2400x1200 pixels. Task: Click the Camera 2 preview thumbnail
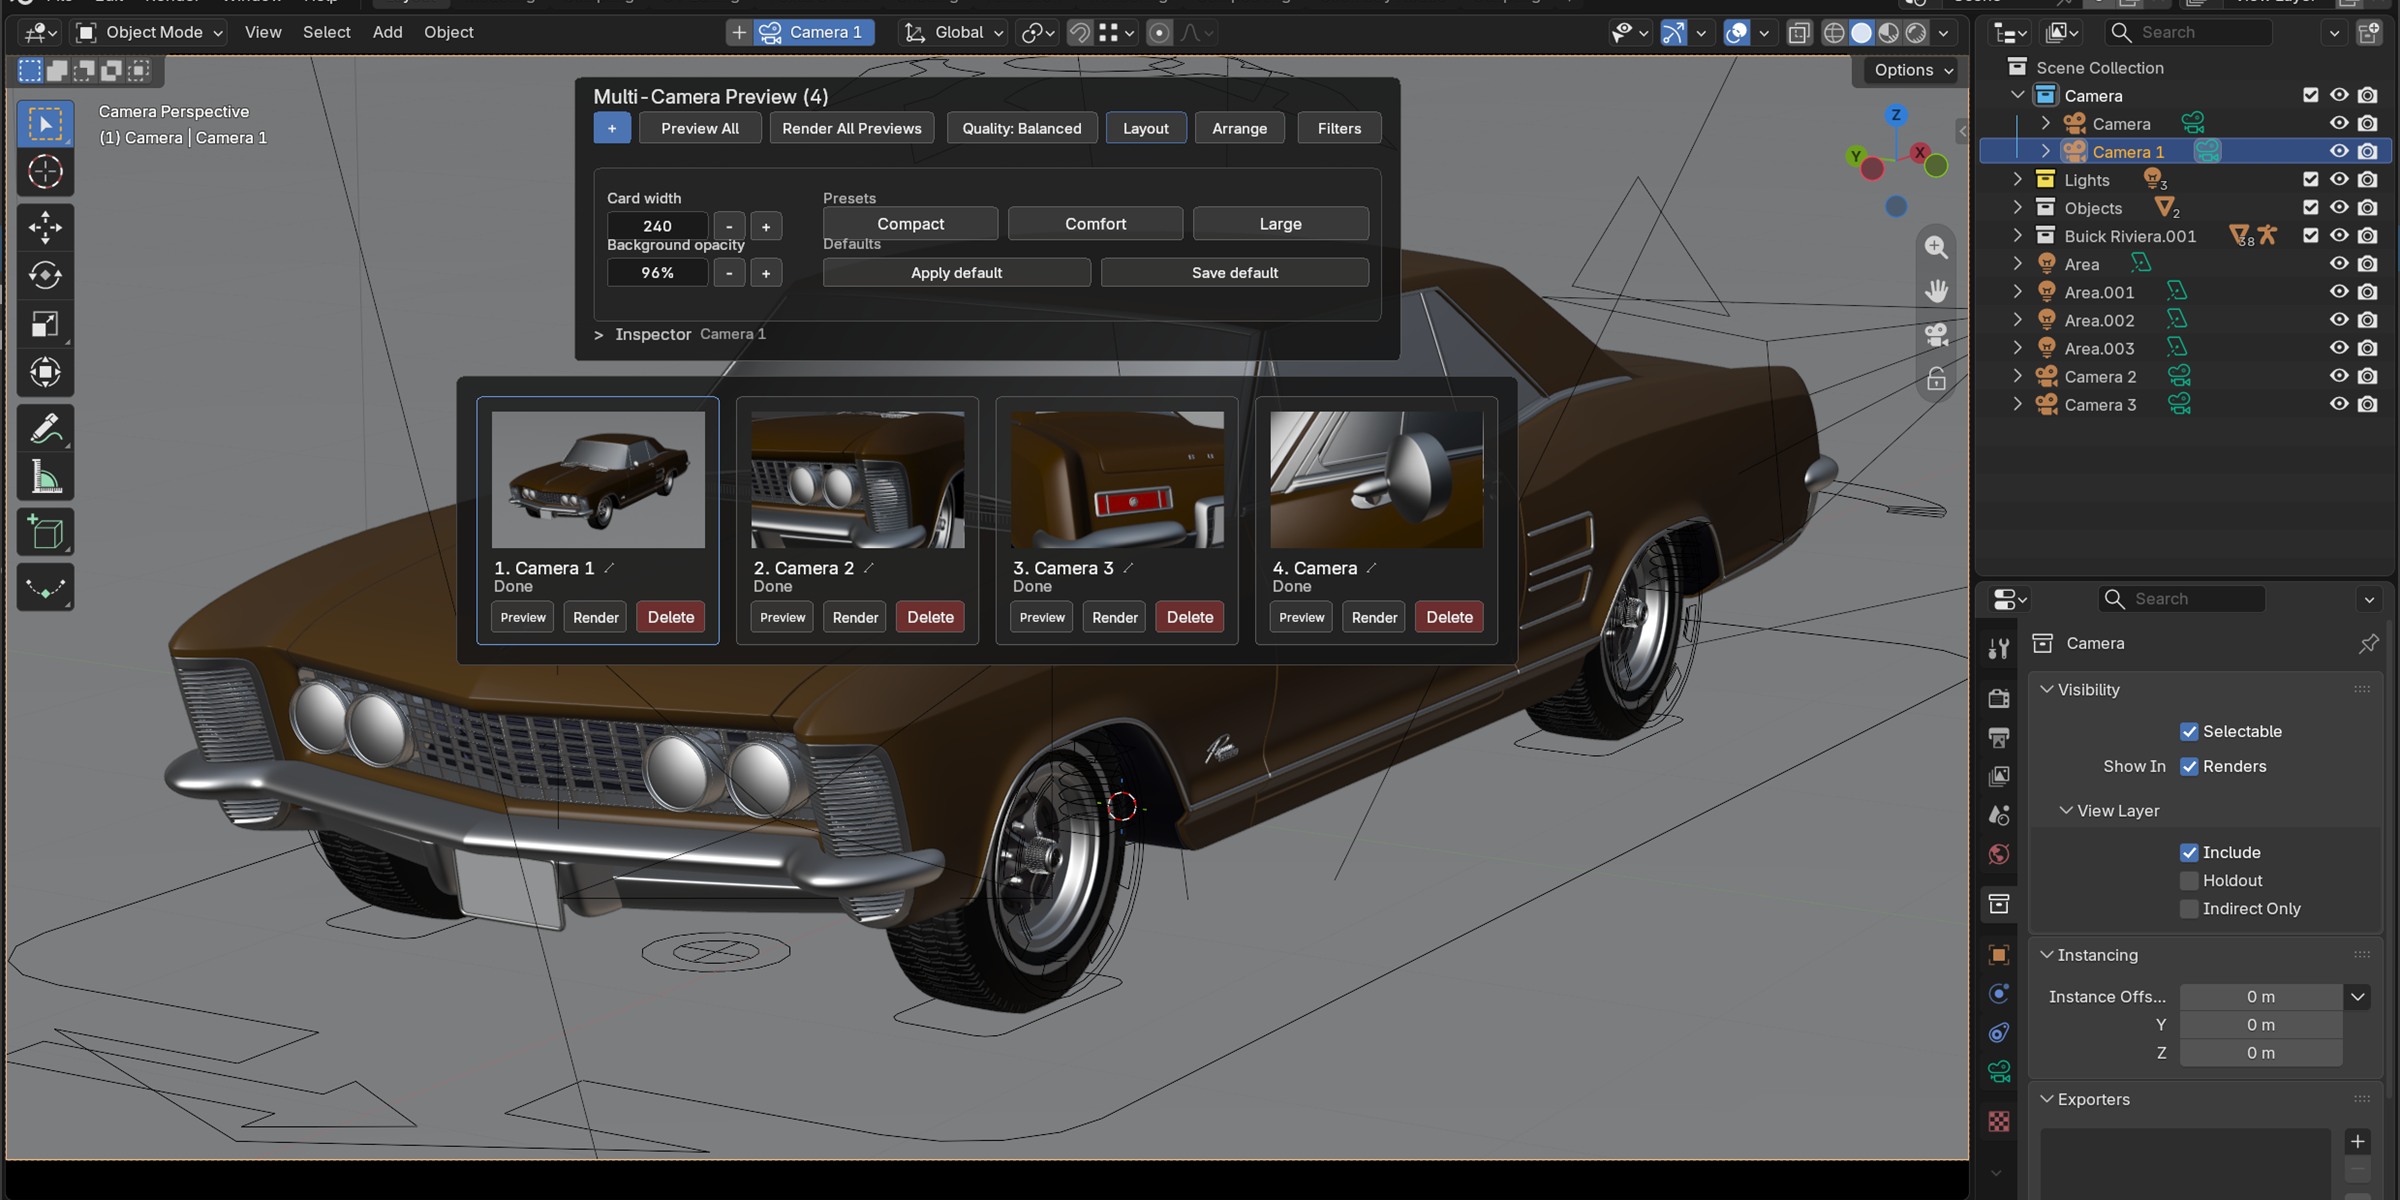pos(858,480)
